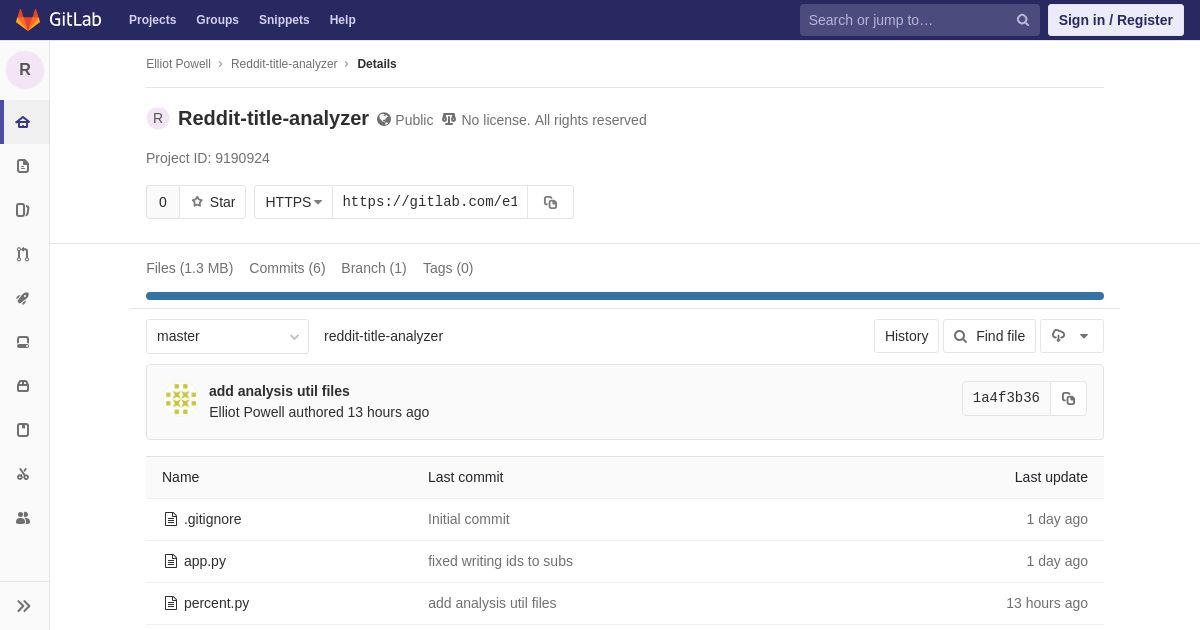Click the Sign in / Register button
1200x630 pixels.
click(x=1116, y=20)
